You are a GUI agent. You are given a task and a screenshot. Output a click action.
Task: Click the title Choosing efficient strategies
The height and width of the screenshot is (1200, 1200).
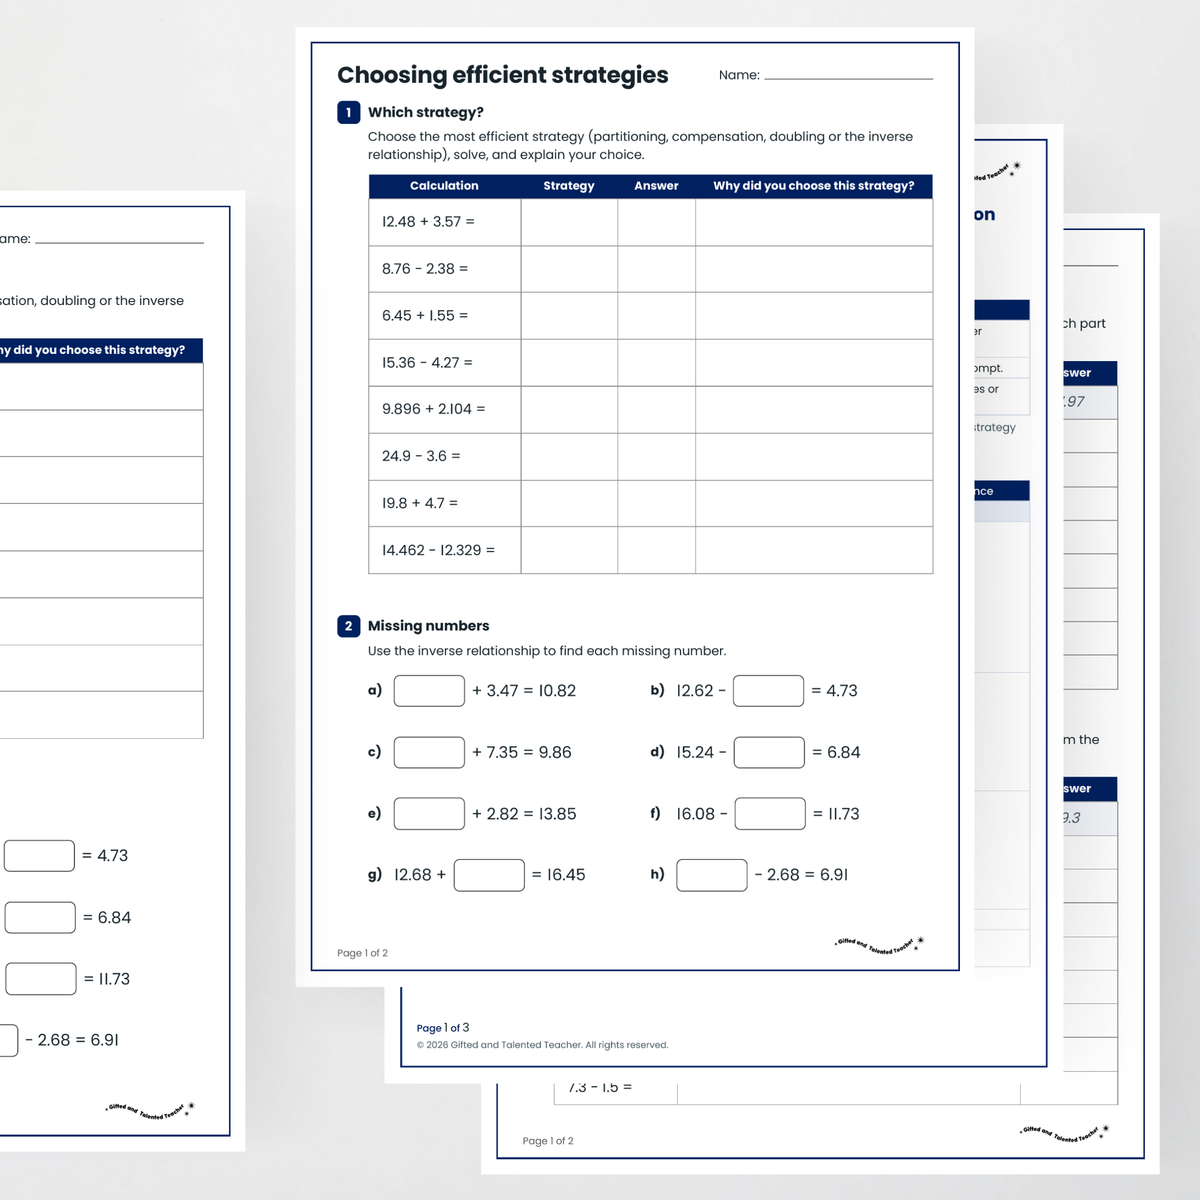pyautogui.click(x=503, y=75)
